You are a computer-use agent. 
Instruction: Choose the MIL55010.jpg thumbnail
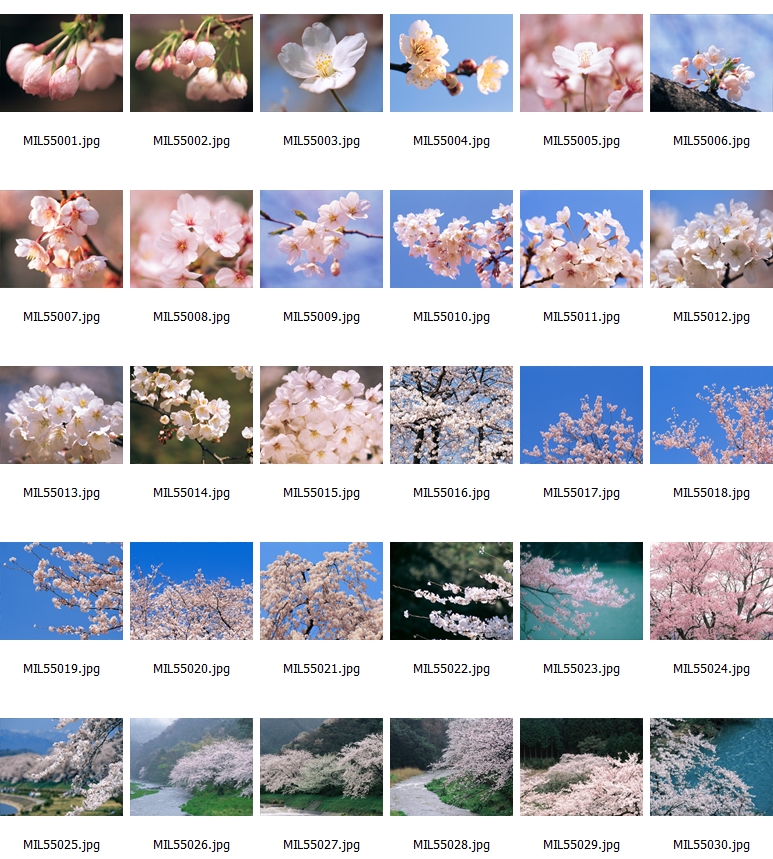click(x=451, y=239)
